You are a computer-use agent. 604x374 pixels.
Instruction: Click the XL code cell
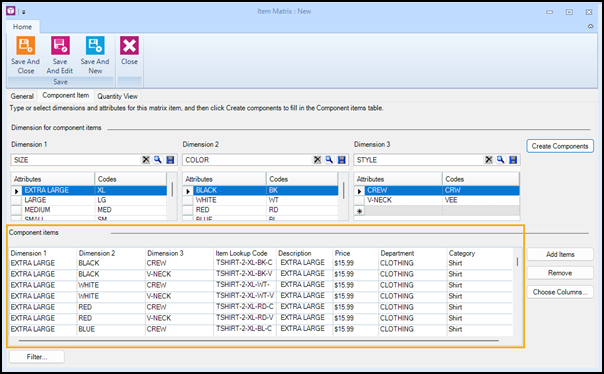pyautogui.click(x=131, y=190)
